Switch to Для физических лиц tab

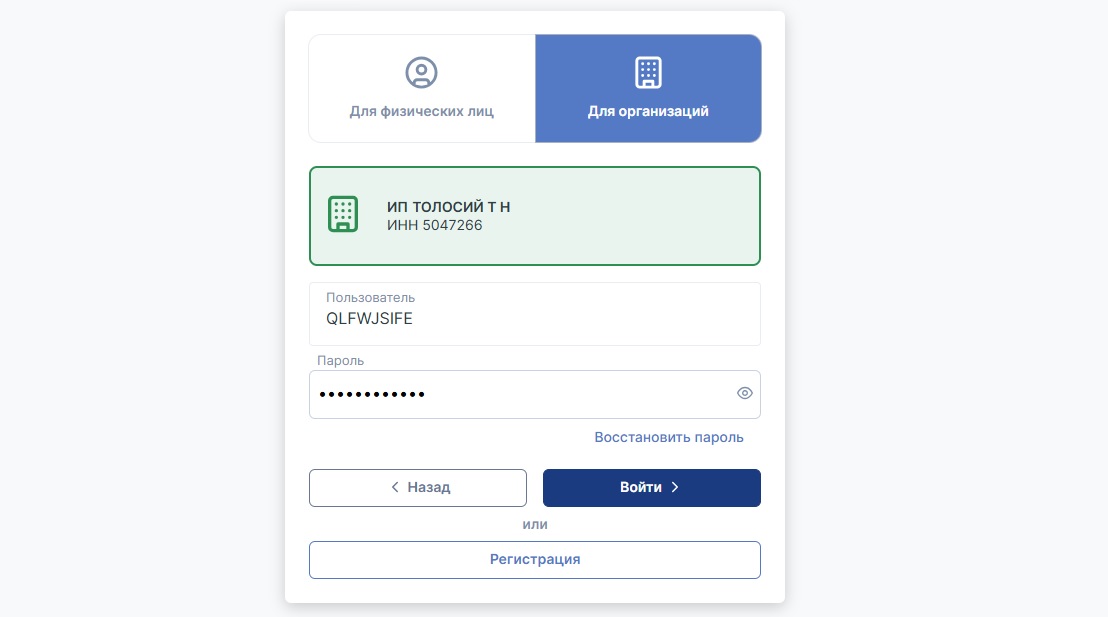[x=422, y=88]
